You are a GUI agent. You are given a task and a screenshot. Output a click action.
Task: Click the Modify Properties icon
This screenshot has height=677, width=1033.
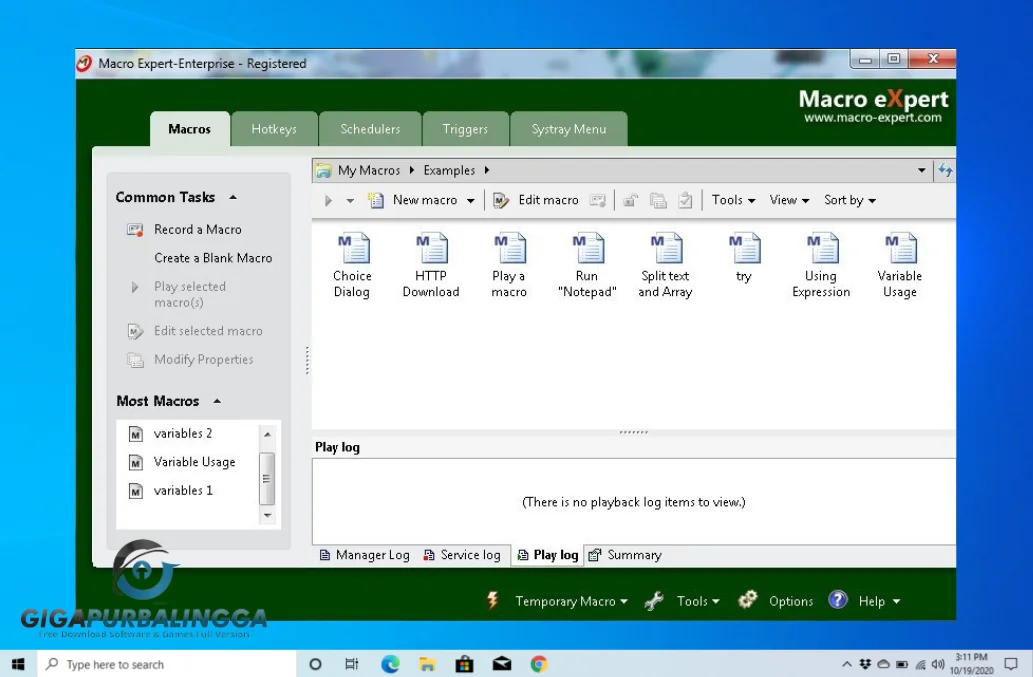point(135,360)
